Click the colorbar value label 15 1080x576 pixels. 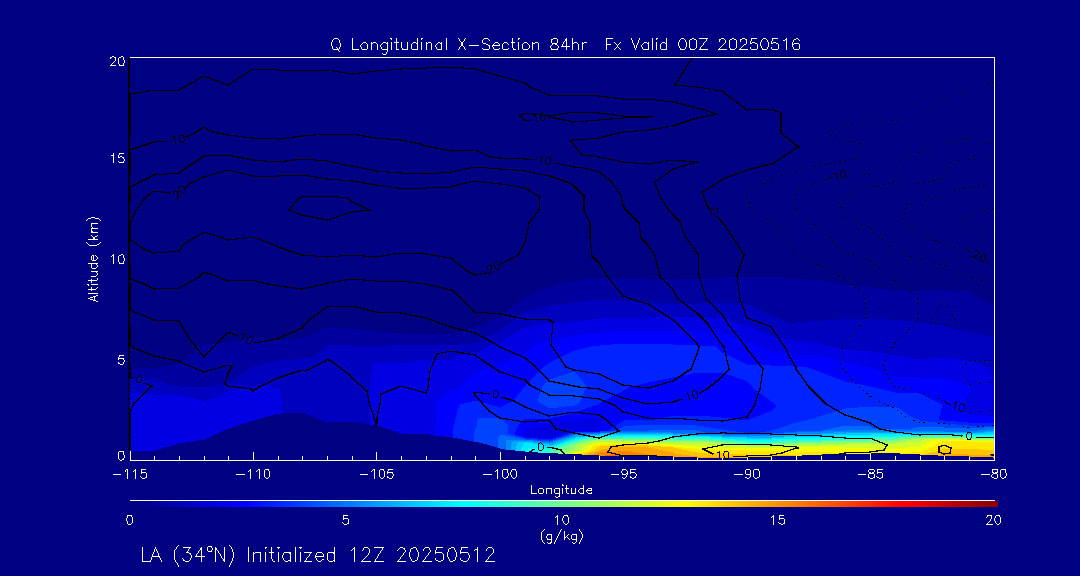(778, 521)
